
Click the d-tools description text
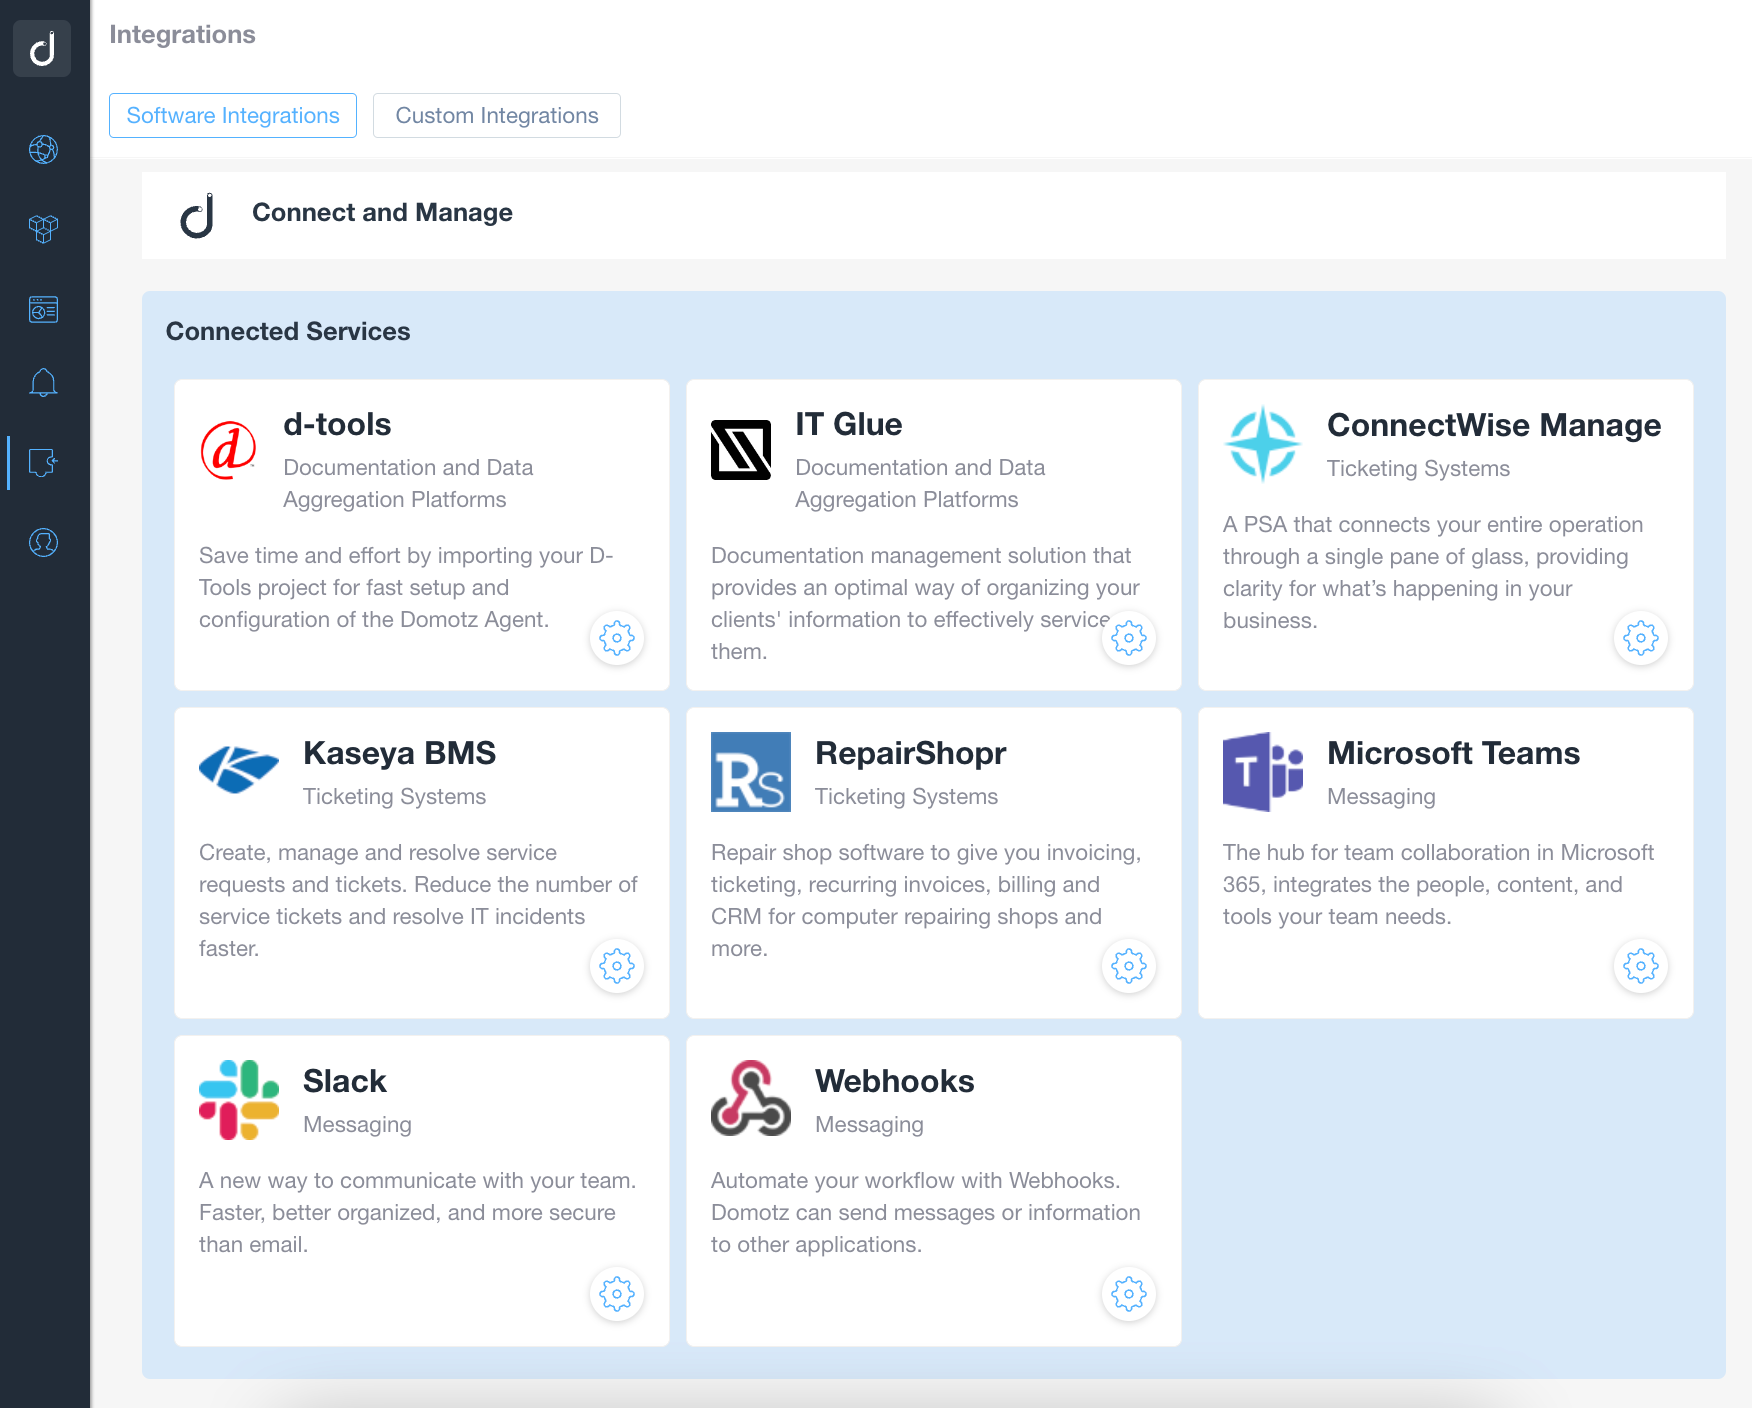point(406,587)
